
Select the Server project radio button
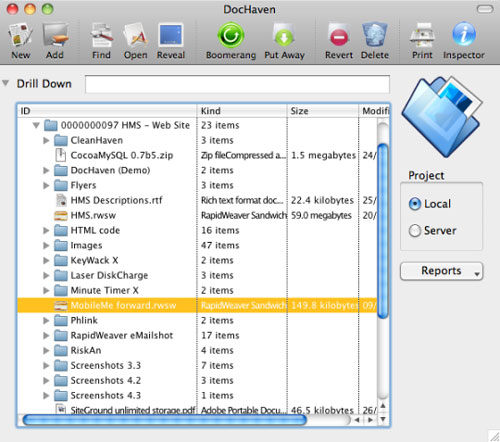pos(415,230)
